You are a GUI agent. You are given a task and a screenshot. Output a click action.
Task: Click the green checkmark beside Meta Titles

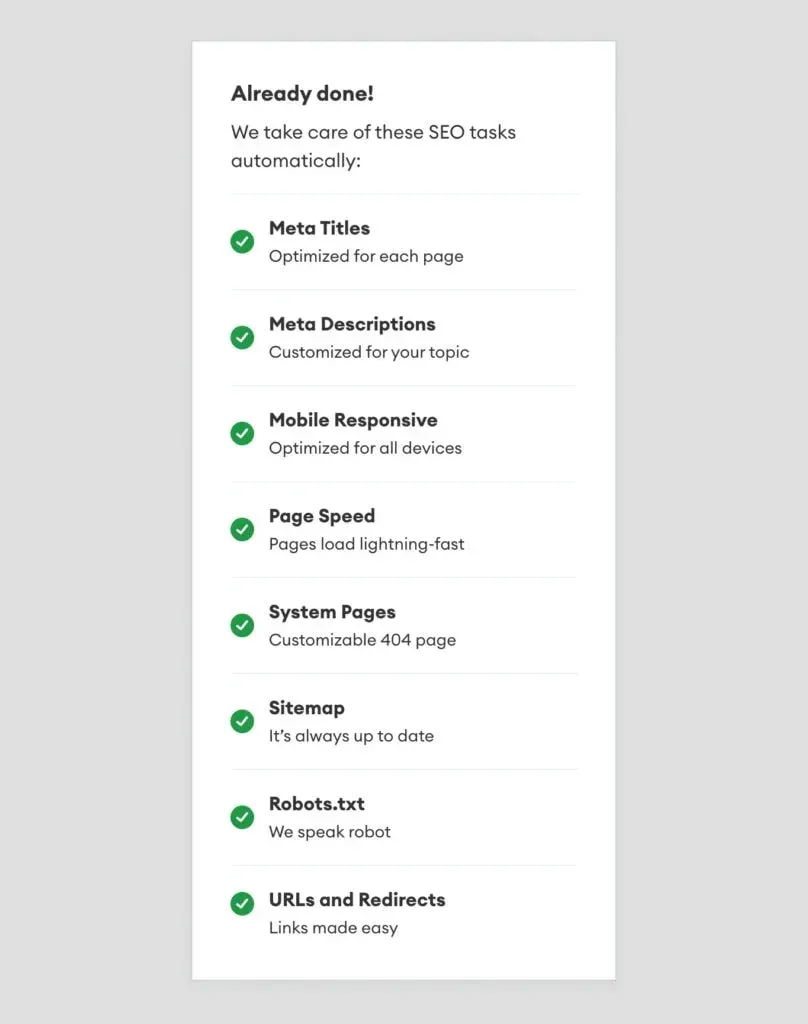coord(242,241)
